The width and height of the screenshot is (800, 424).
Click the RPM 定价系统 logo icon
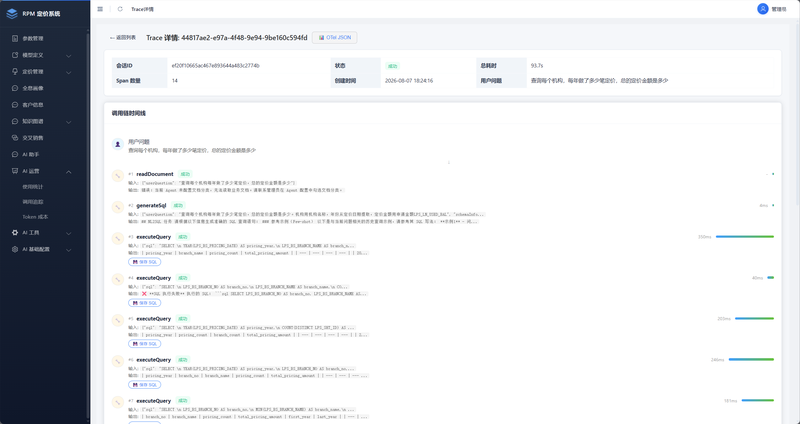(12, 14)
